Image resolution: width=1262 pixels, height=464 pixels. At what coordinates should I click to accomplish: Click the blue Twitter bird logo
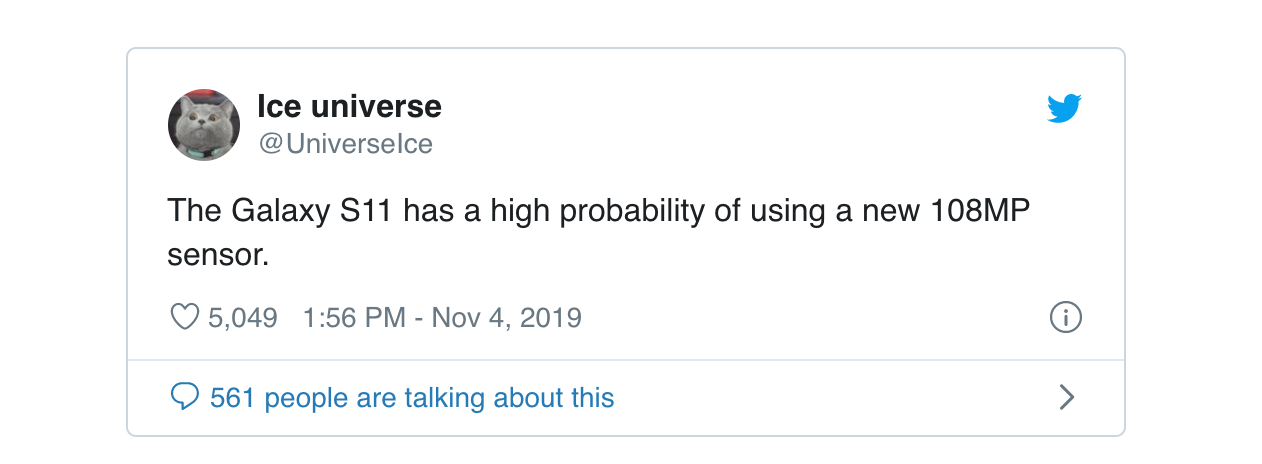(1065, 109)
